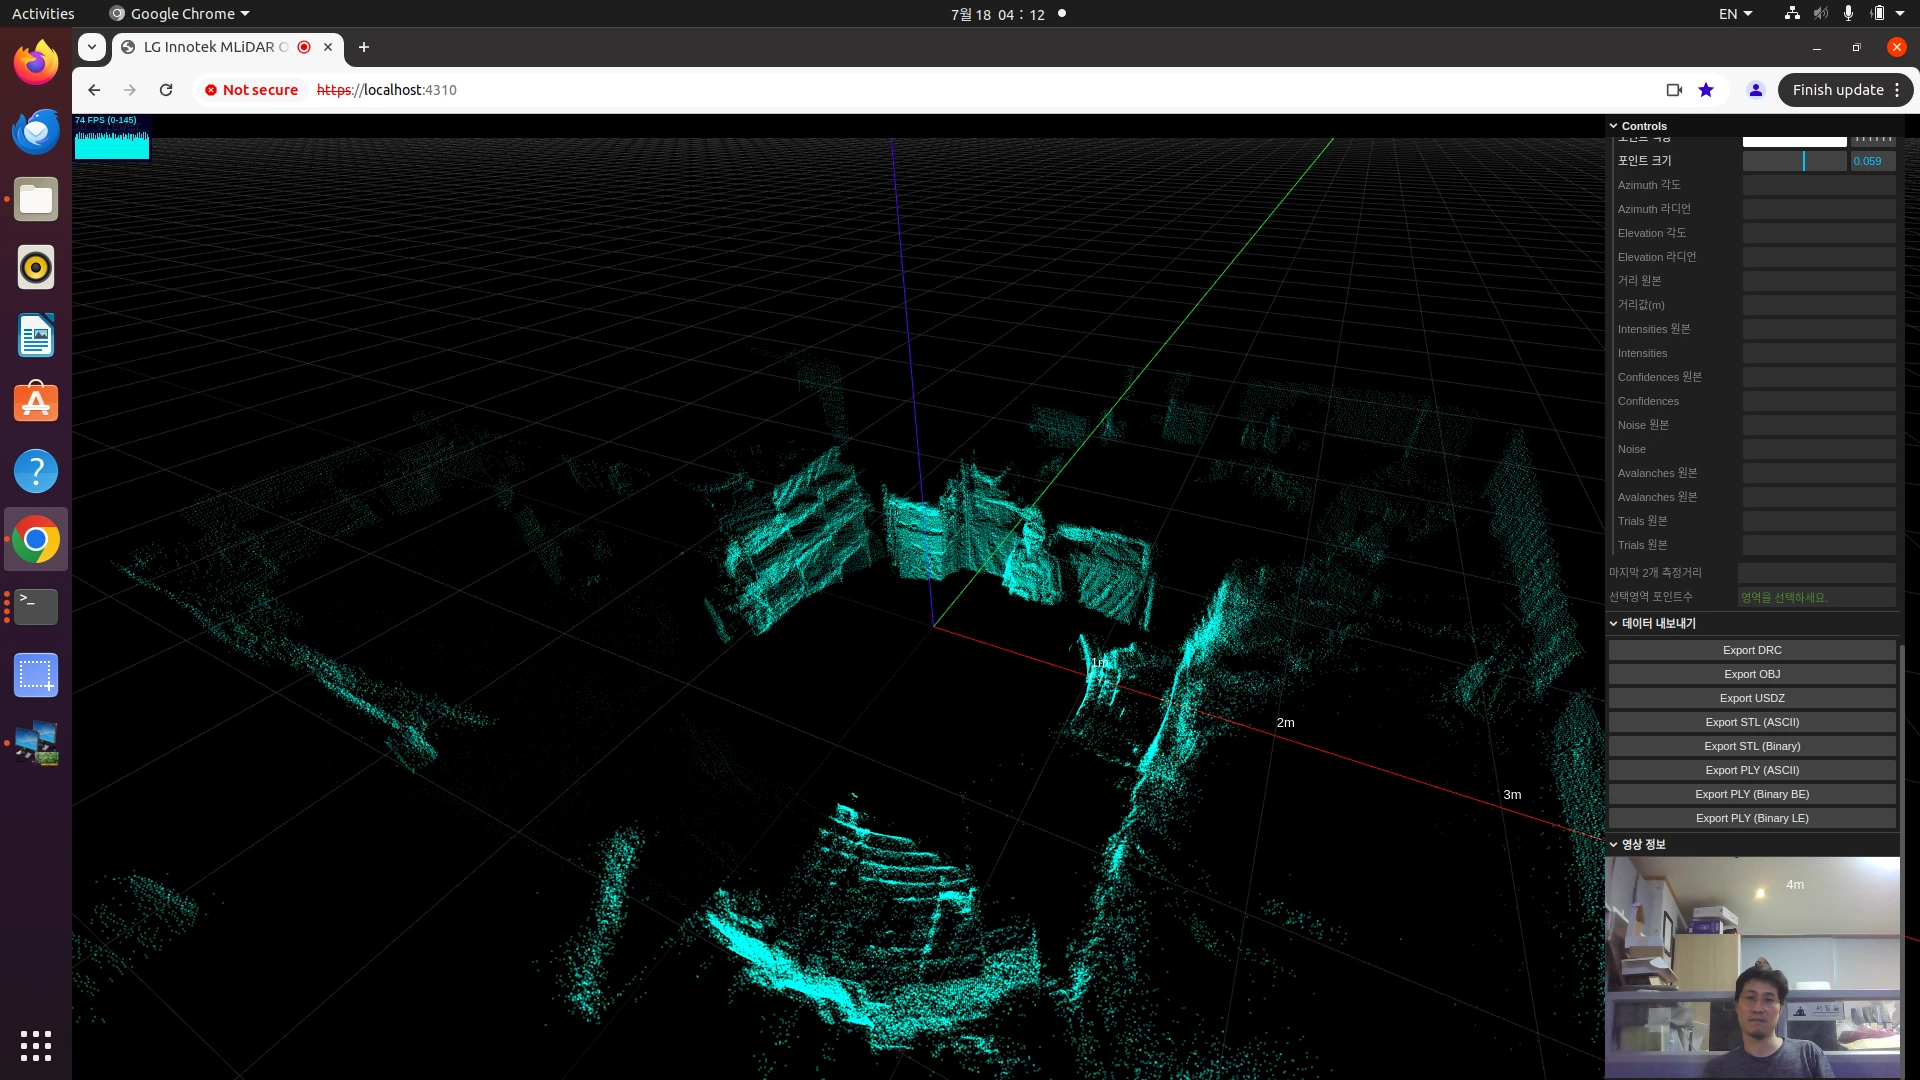Click Export STL (ASCII) button
Screen dimensions: 1920x1080
(1752, 722)
